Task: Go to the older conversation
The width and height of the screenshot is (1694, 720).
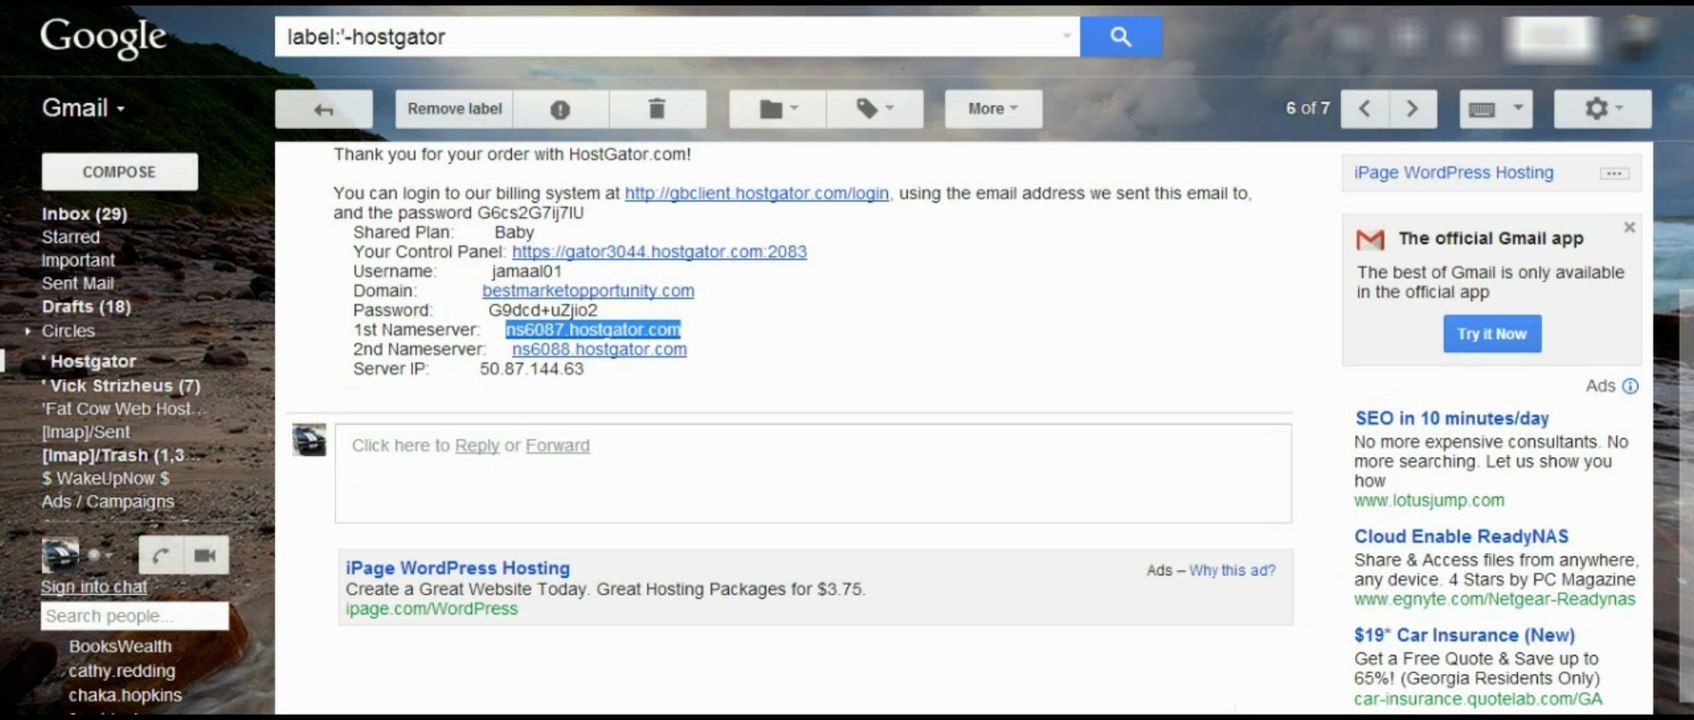Action: tap(1413, 109)
